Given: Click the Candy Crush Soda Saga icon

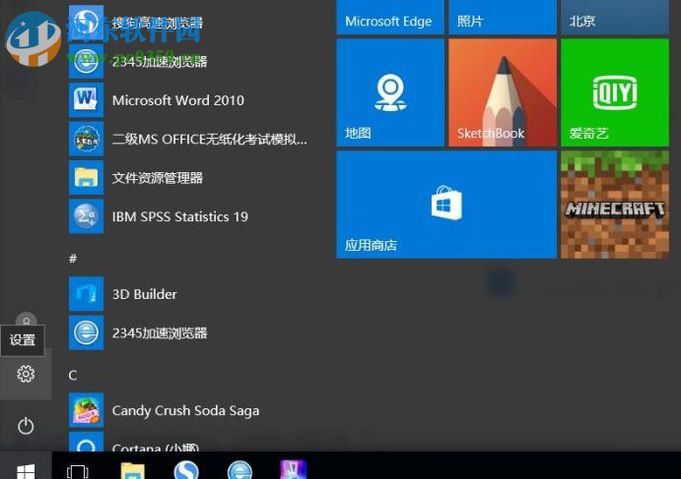Looking at the screenshot, I should 86,410.
